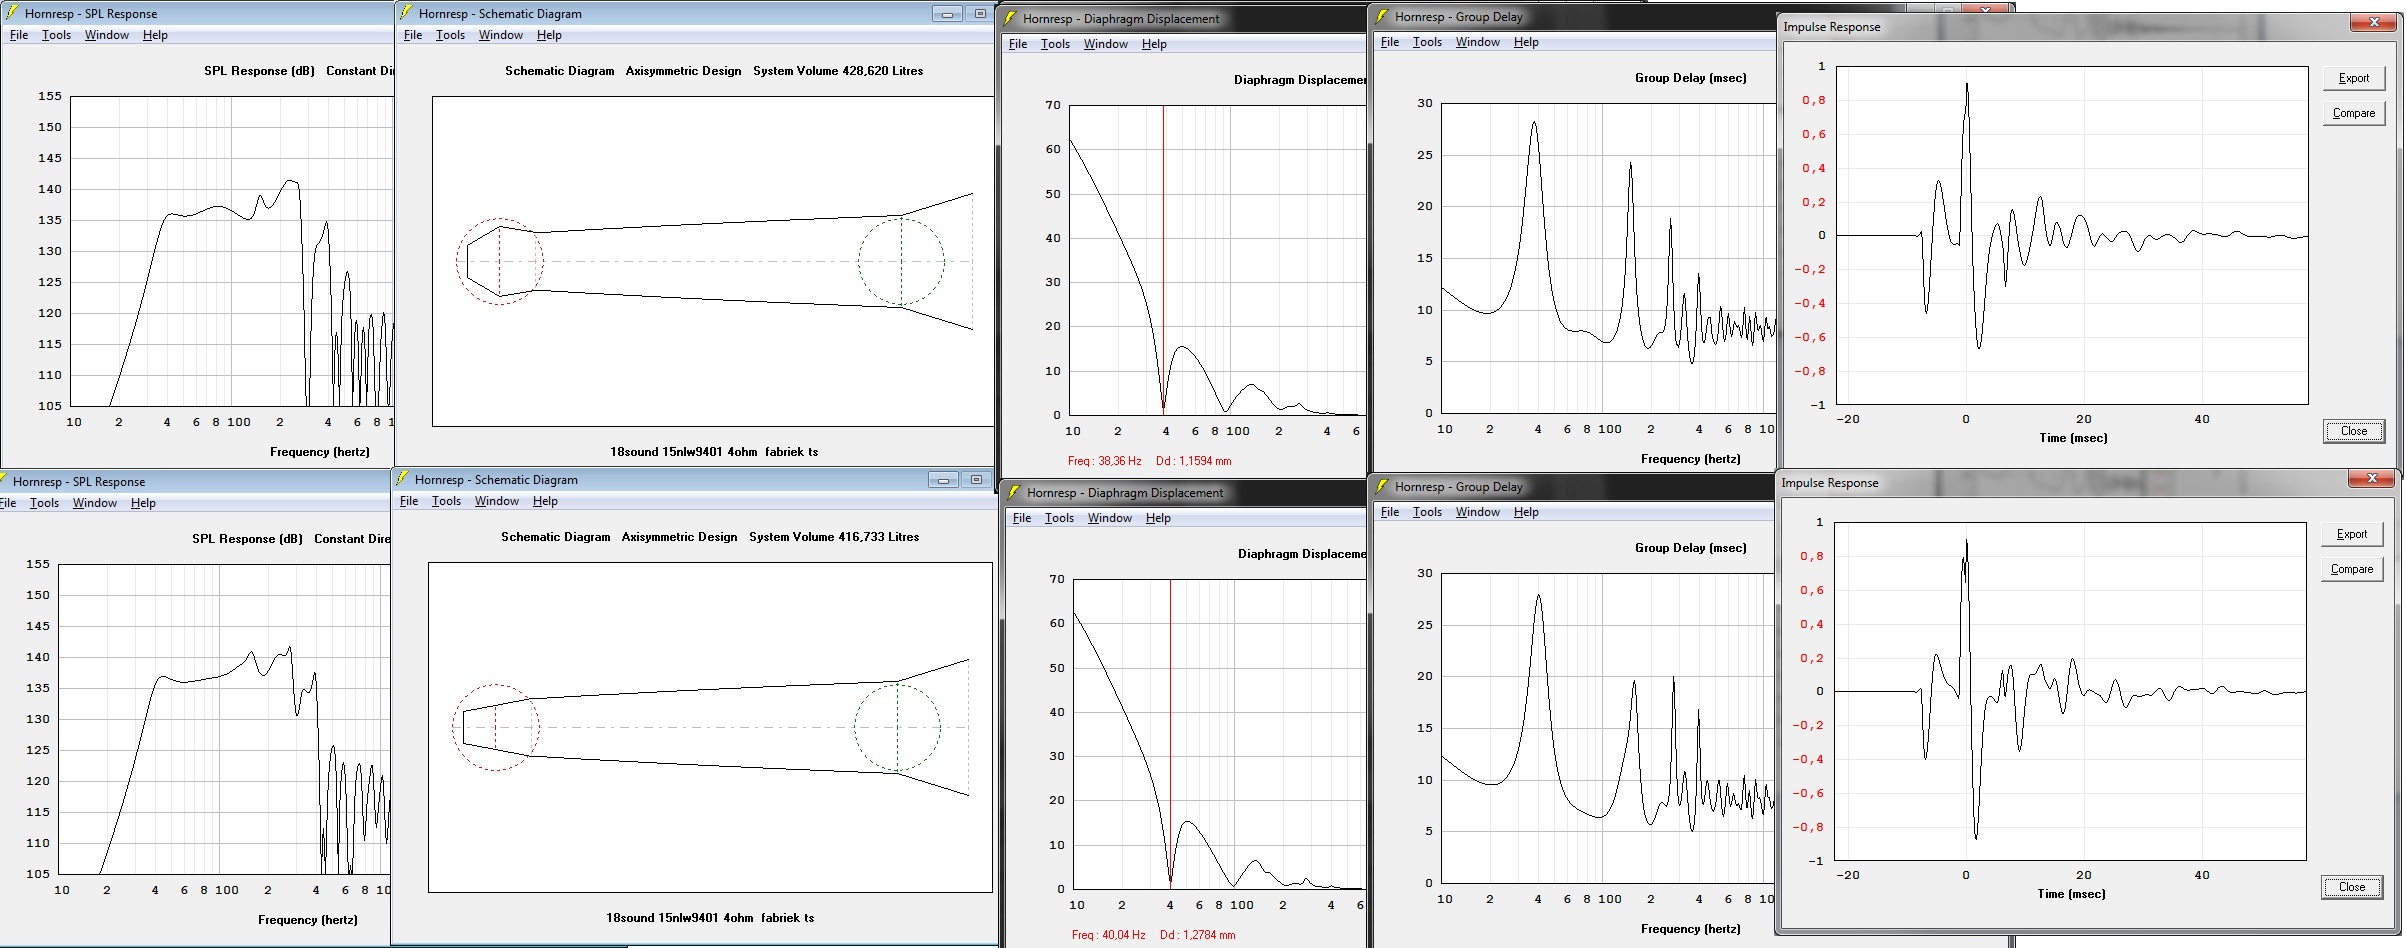Minimize the 428,620 Litres Schematic Diagram window
This screenshot has width=2406, height=948.
pyautogui.click(x=946, y=14)
